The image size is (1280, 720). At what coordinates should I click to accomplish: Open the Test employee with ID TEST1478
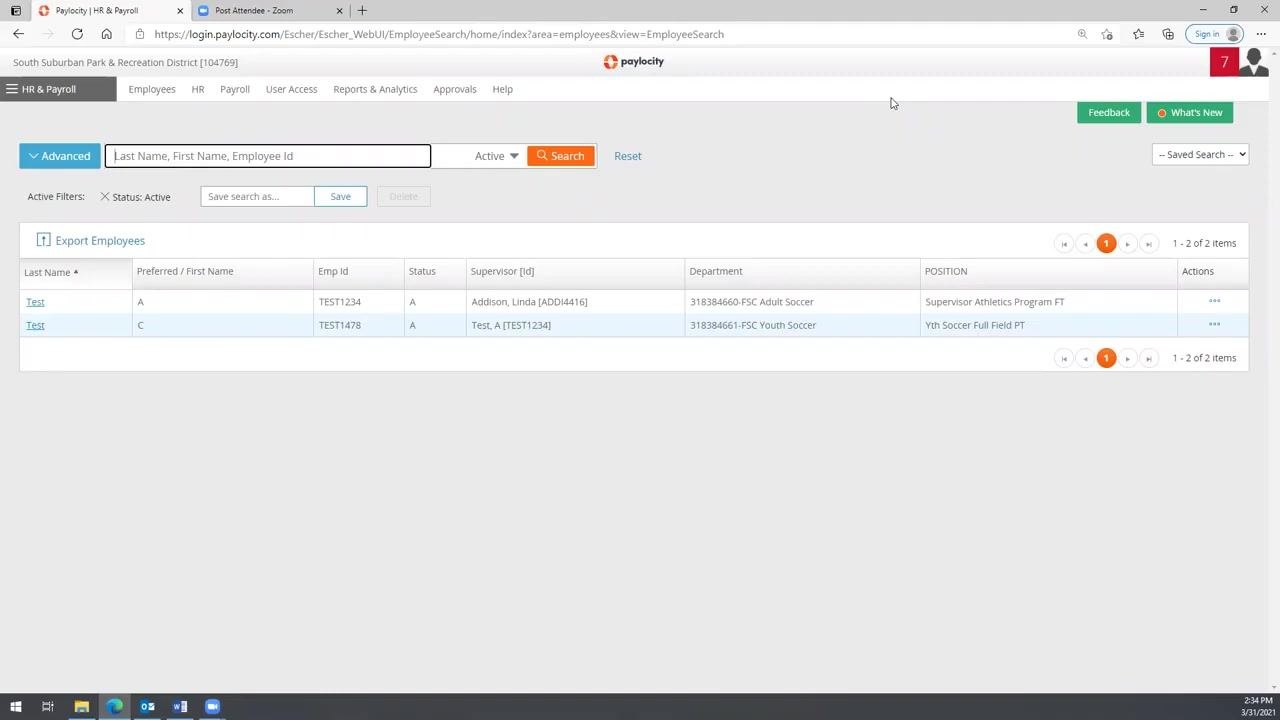(35, 325)
